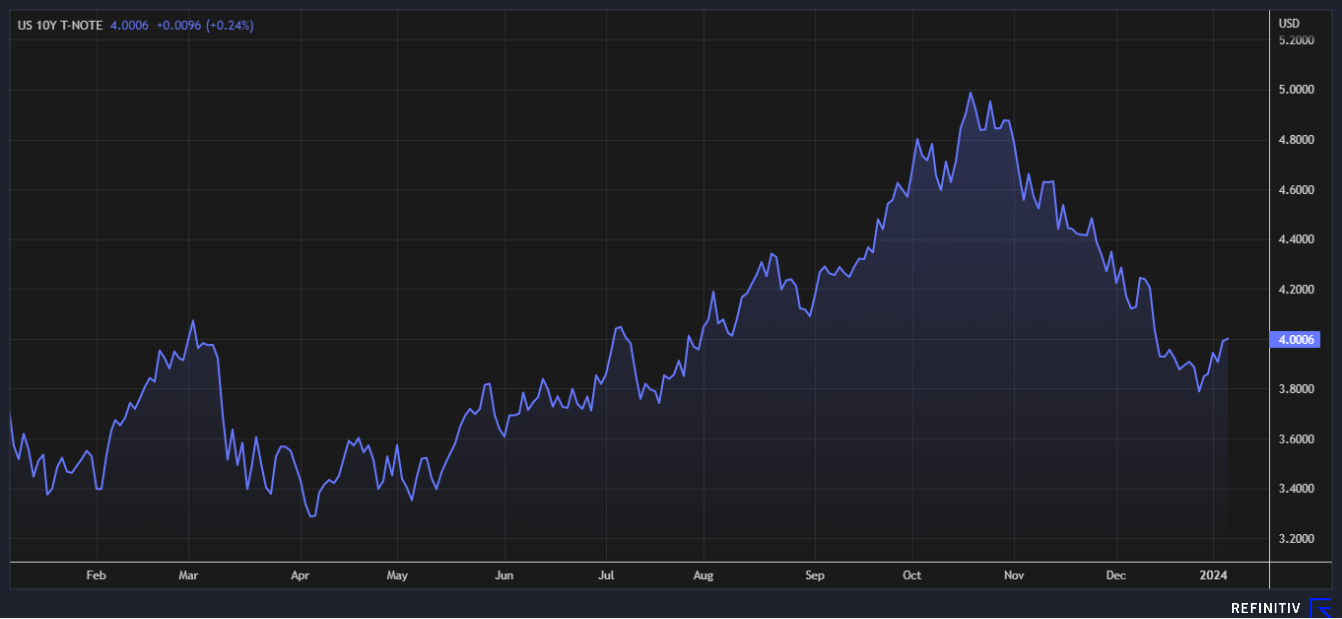Click the (+0.24%) percent change
This screenshot has width=1342, height=619.
point(230,25)
